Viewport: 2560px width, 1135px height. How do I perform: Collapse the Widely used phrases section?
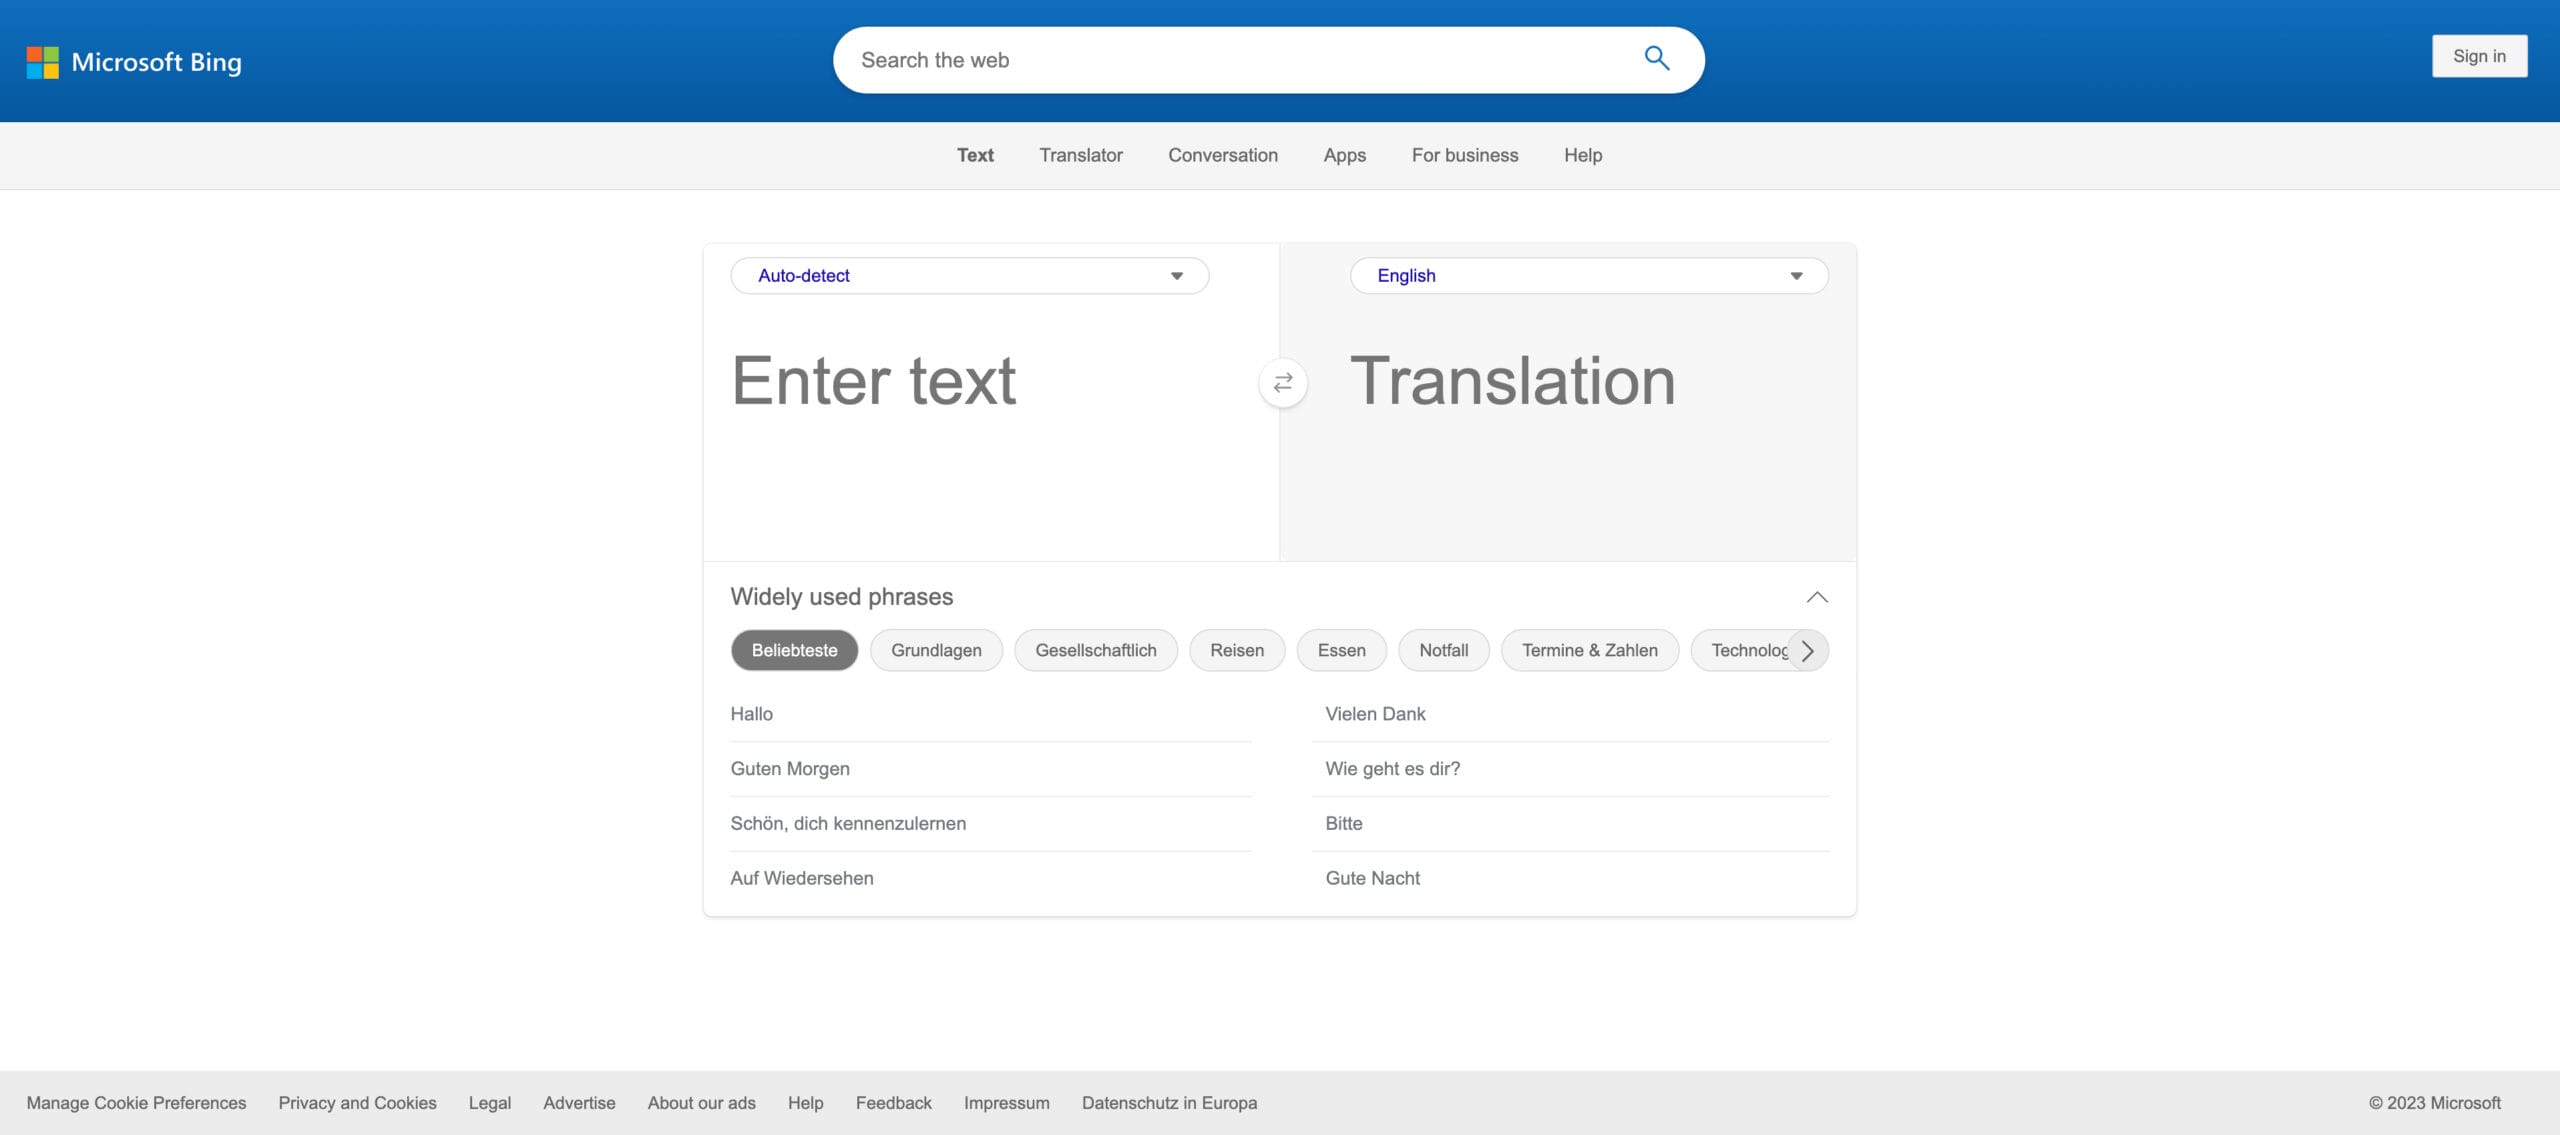[1816, 596]
